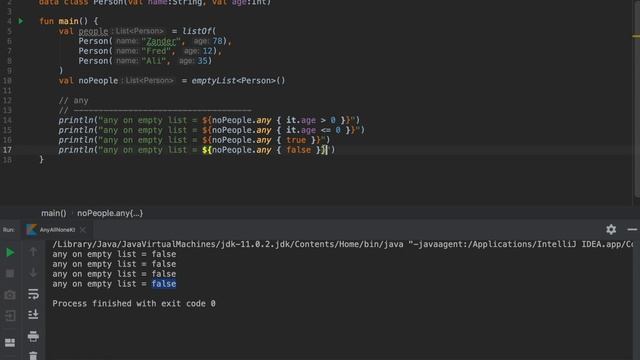This screenshot has height=360, width=640.
Task: Click the Print console output icon
Action: coord(33,336)
